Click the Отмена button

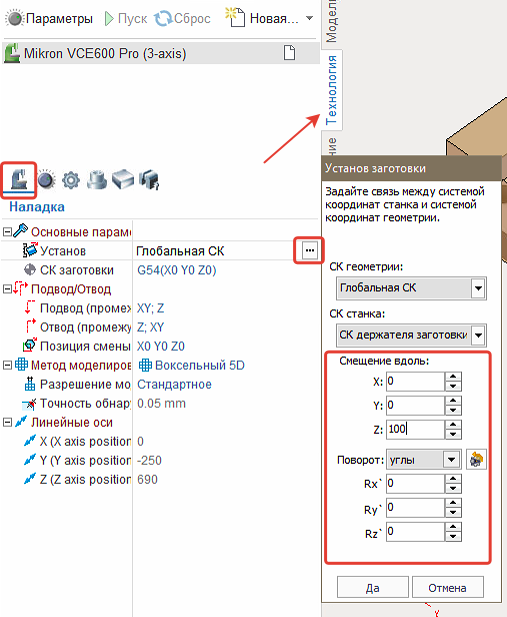pyautogui.click(x=447, y=587)
